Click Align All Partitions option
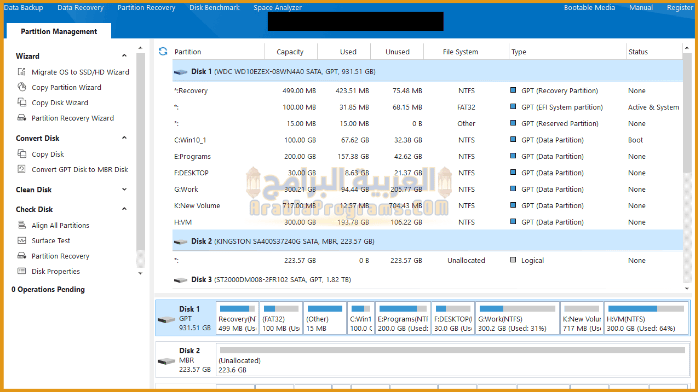698x392 pixels. point(60,225)
